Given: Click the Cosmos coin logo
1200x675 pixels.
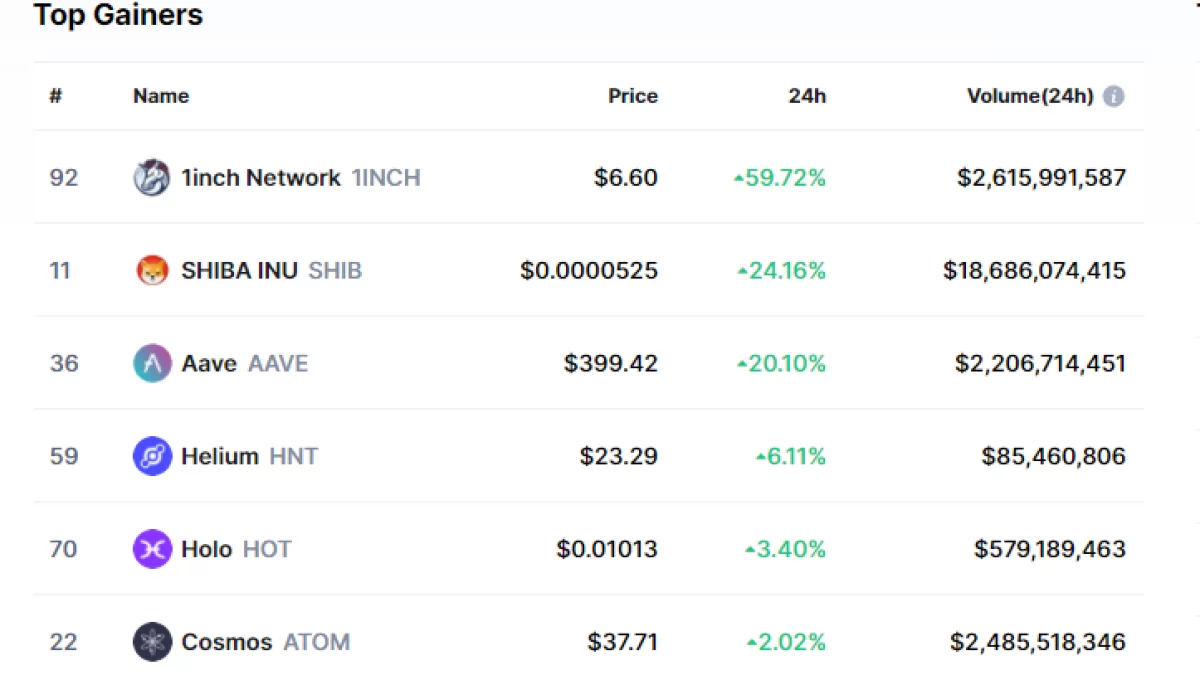Looking at the screenshot, I should (152, 642).
